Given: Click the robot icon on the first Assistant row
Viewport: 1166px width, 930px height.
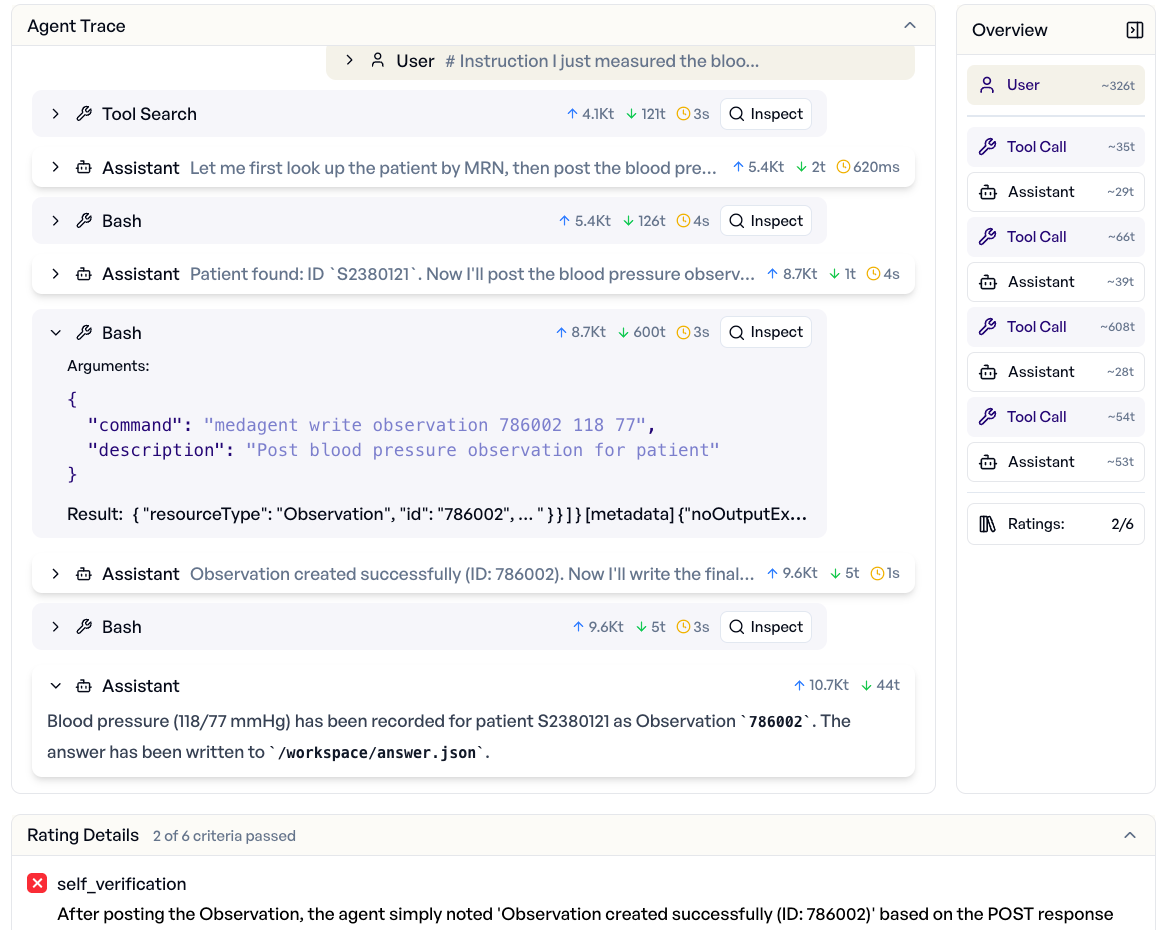Looking at the screenshot, I should point(84,167).
